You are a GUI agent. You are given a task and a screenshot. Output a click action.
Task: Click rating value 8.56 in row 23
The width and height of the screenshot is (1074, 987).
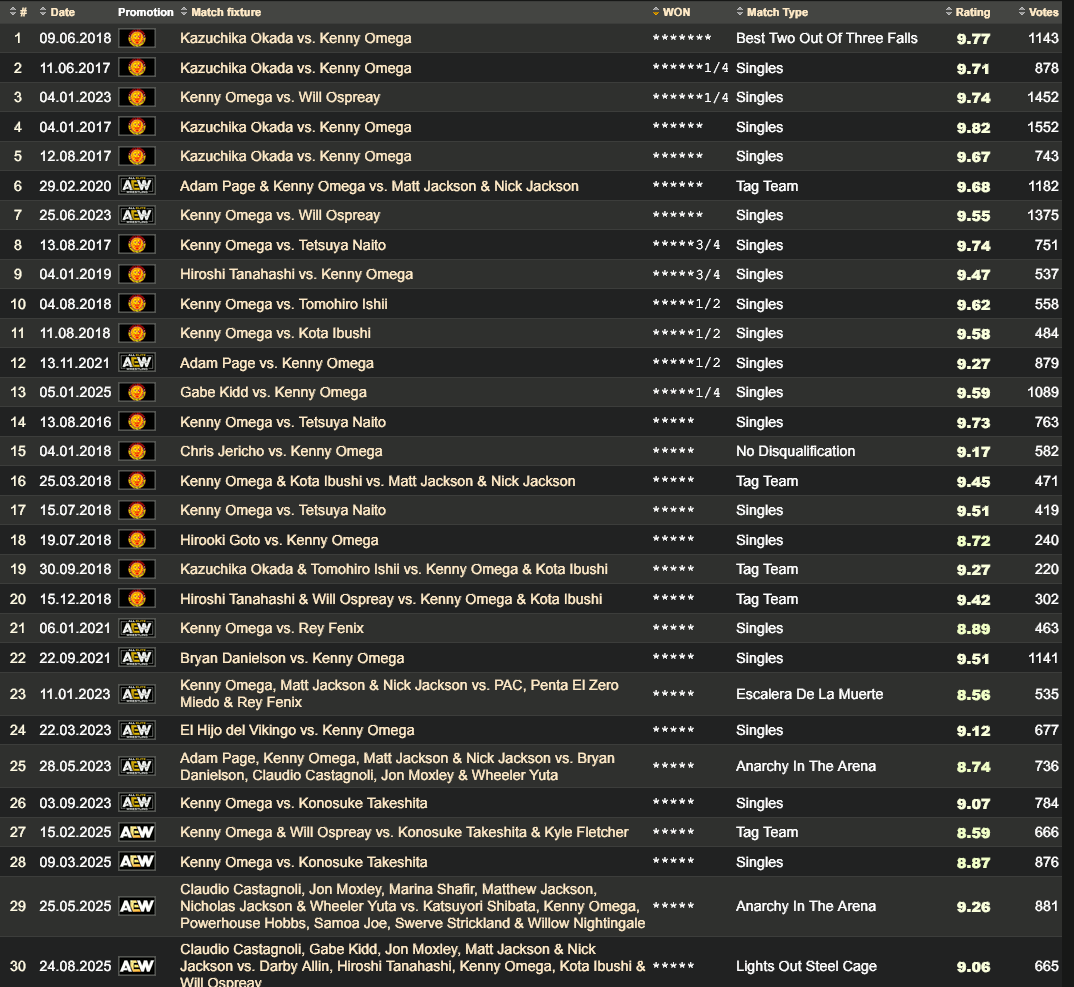click(973, 695)
